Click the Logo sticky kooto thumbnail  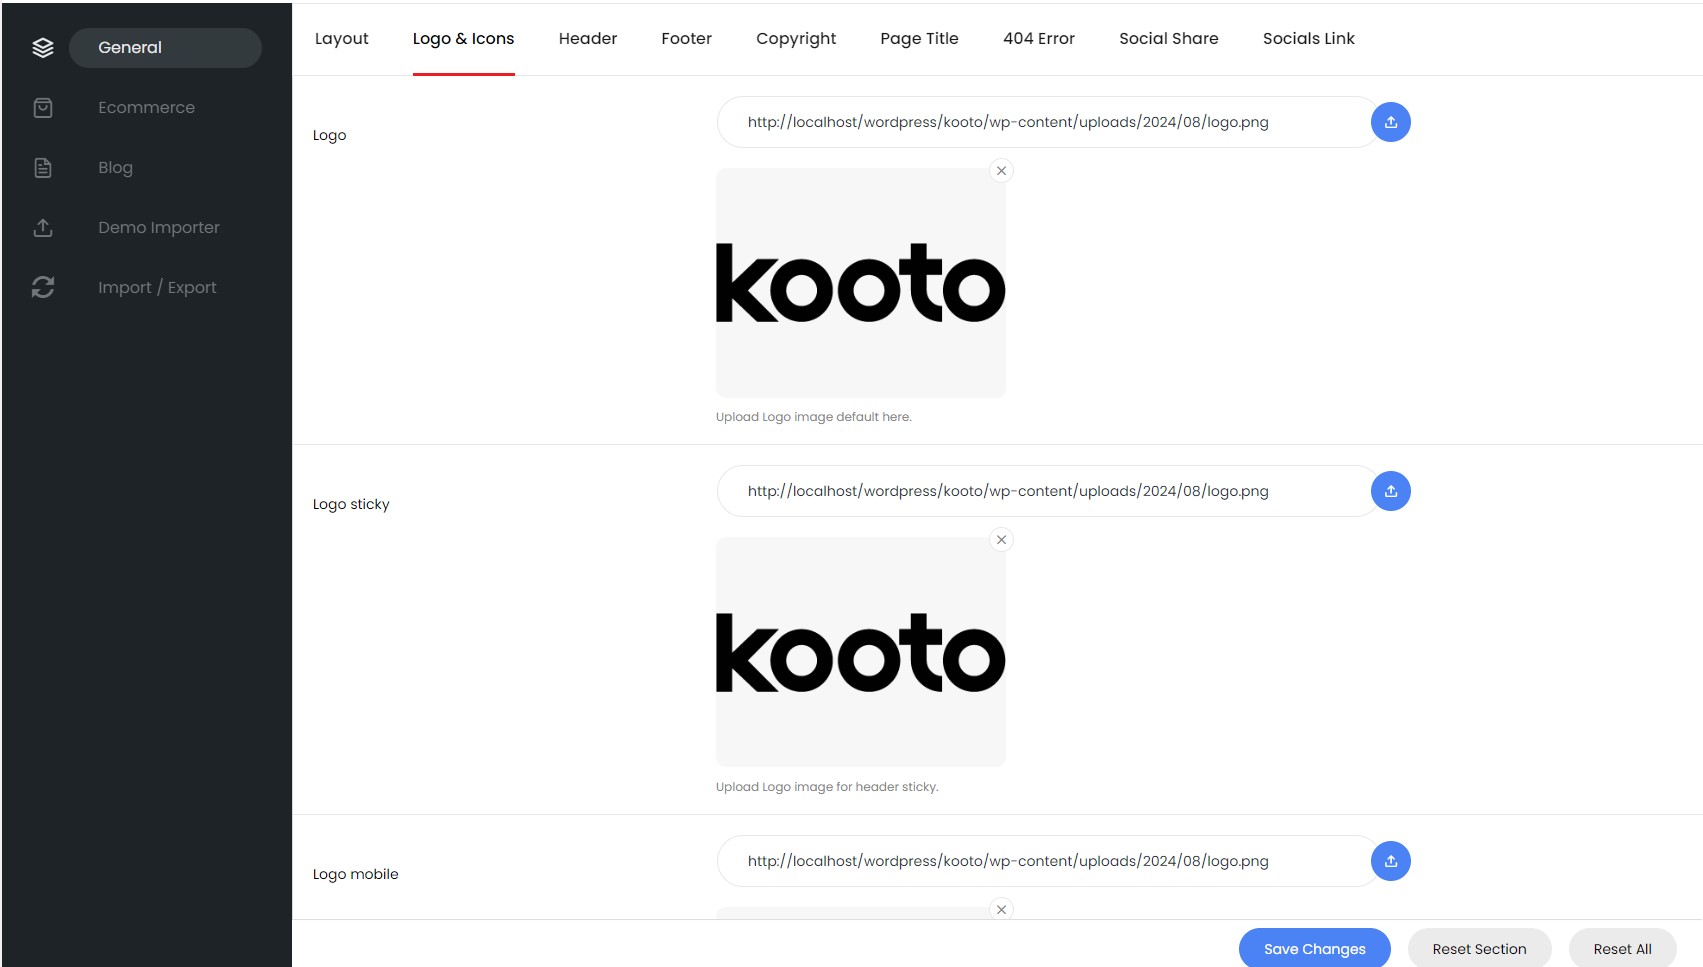pyautogui.click(x=860, y=652)
